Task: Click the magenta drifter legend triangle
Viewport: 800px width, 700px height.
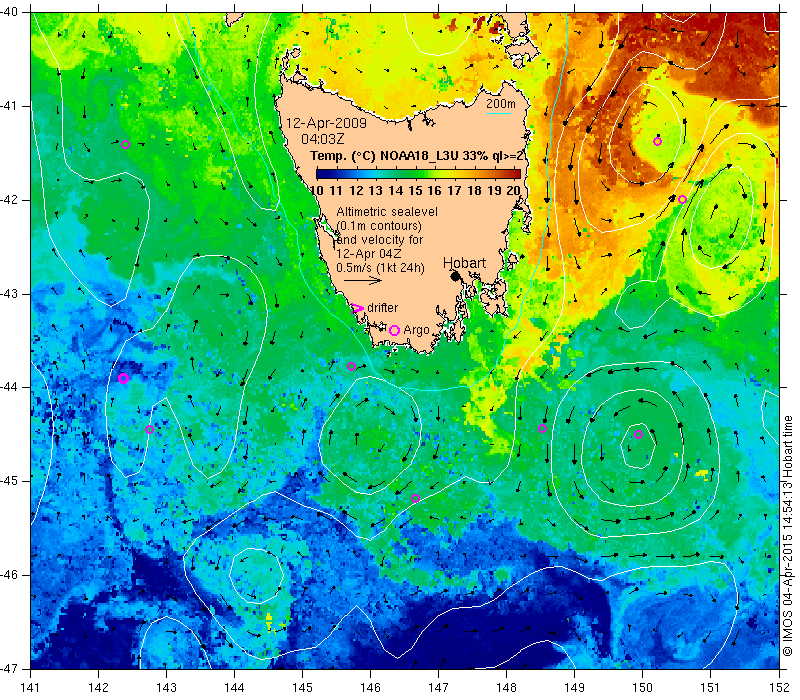Action: (357, 308)
